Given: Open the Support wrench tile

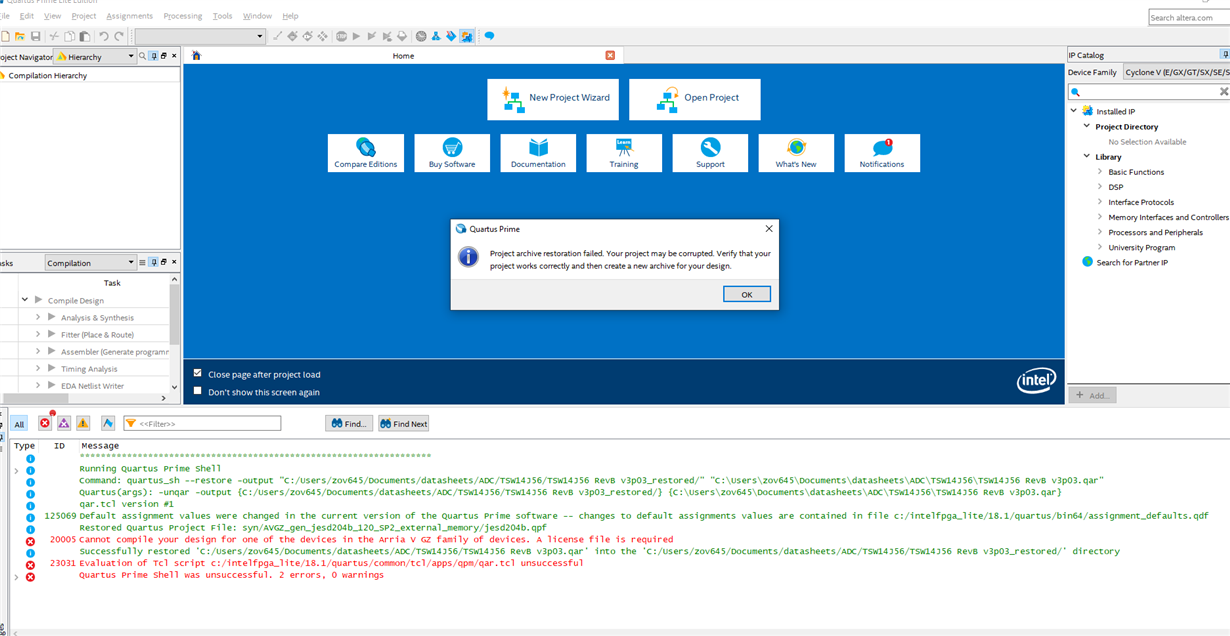Looking at the screenshot, I should click(710, 153).
